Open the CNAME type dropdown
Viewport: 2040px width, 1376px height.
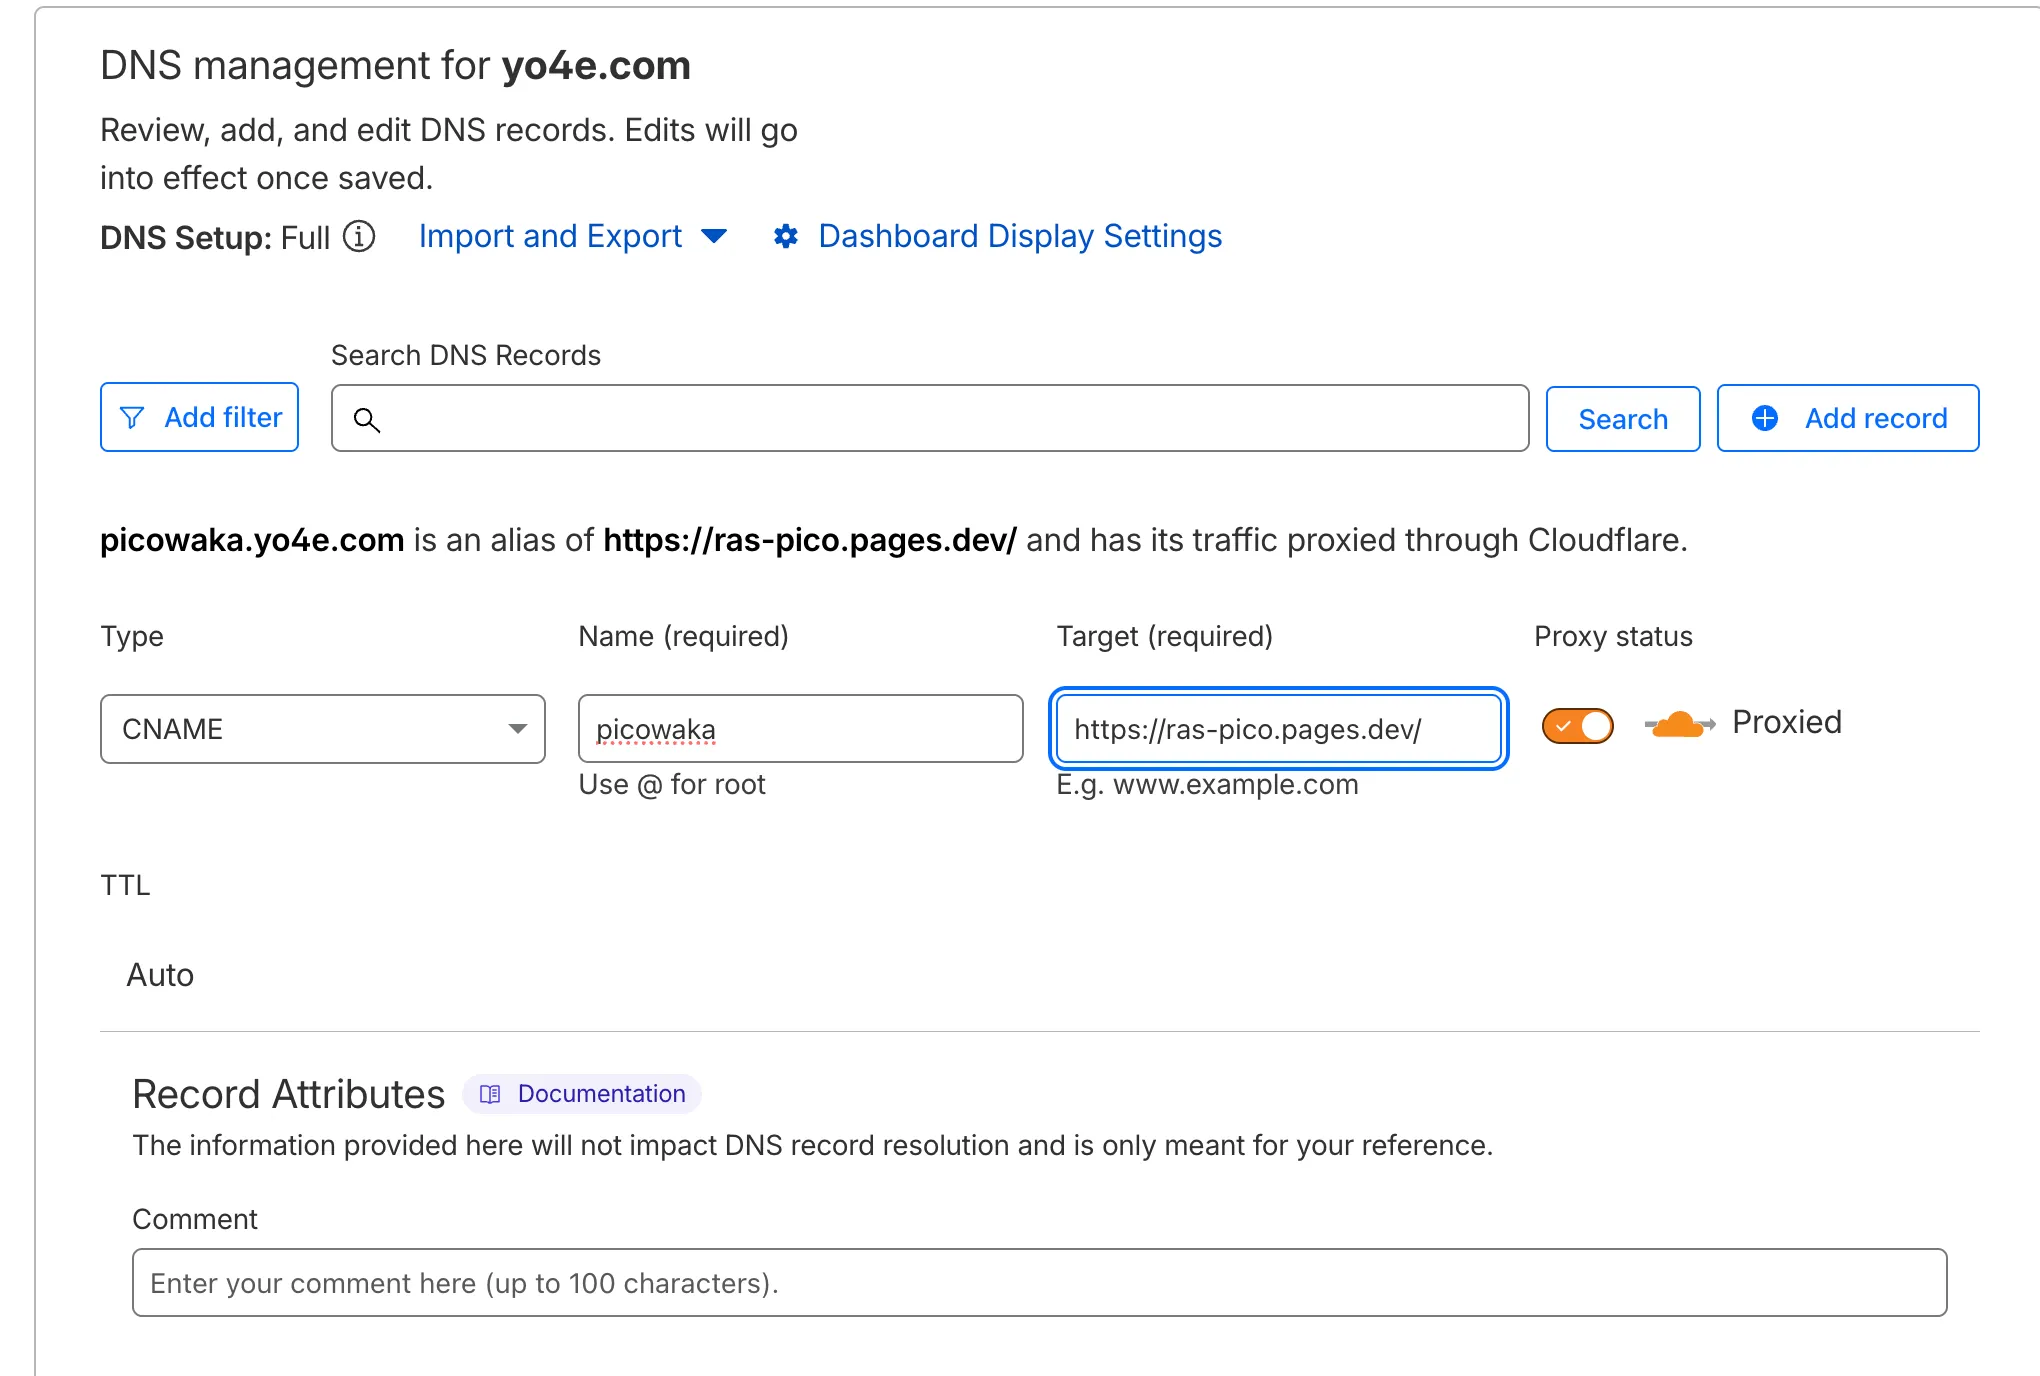pos(322,729)
